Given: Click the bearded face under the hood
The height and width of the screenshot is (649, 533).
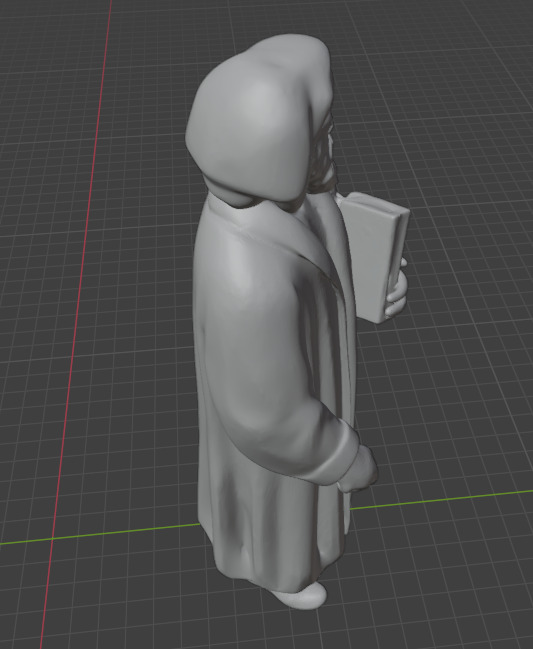Looking at the screenshot, I should coord(324,155).
